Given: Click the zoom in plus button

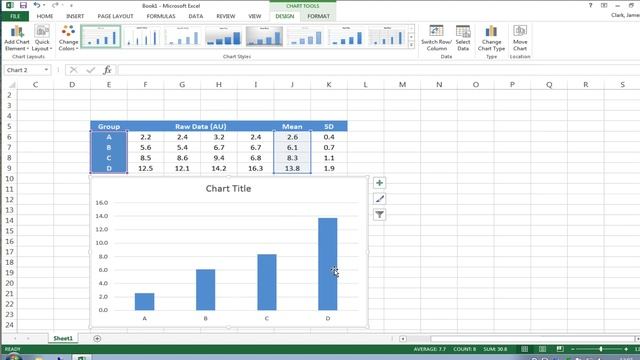Looking at the screenshot, I should click(626, 349).
